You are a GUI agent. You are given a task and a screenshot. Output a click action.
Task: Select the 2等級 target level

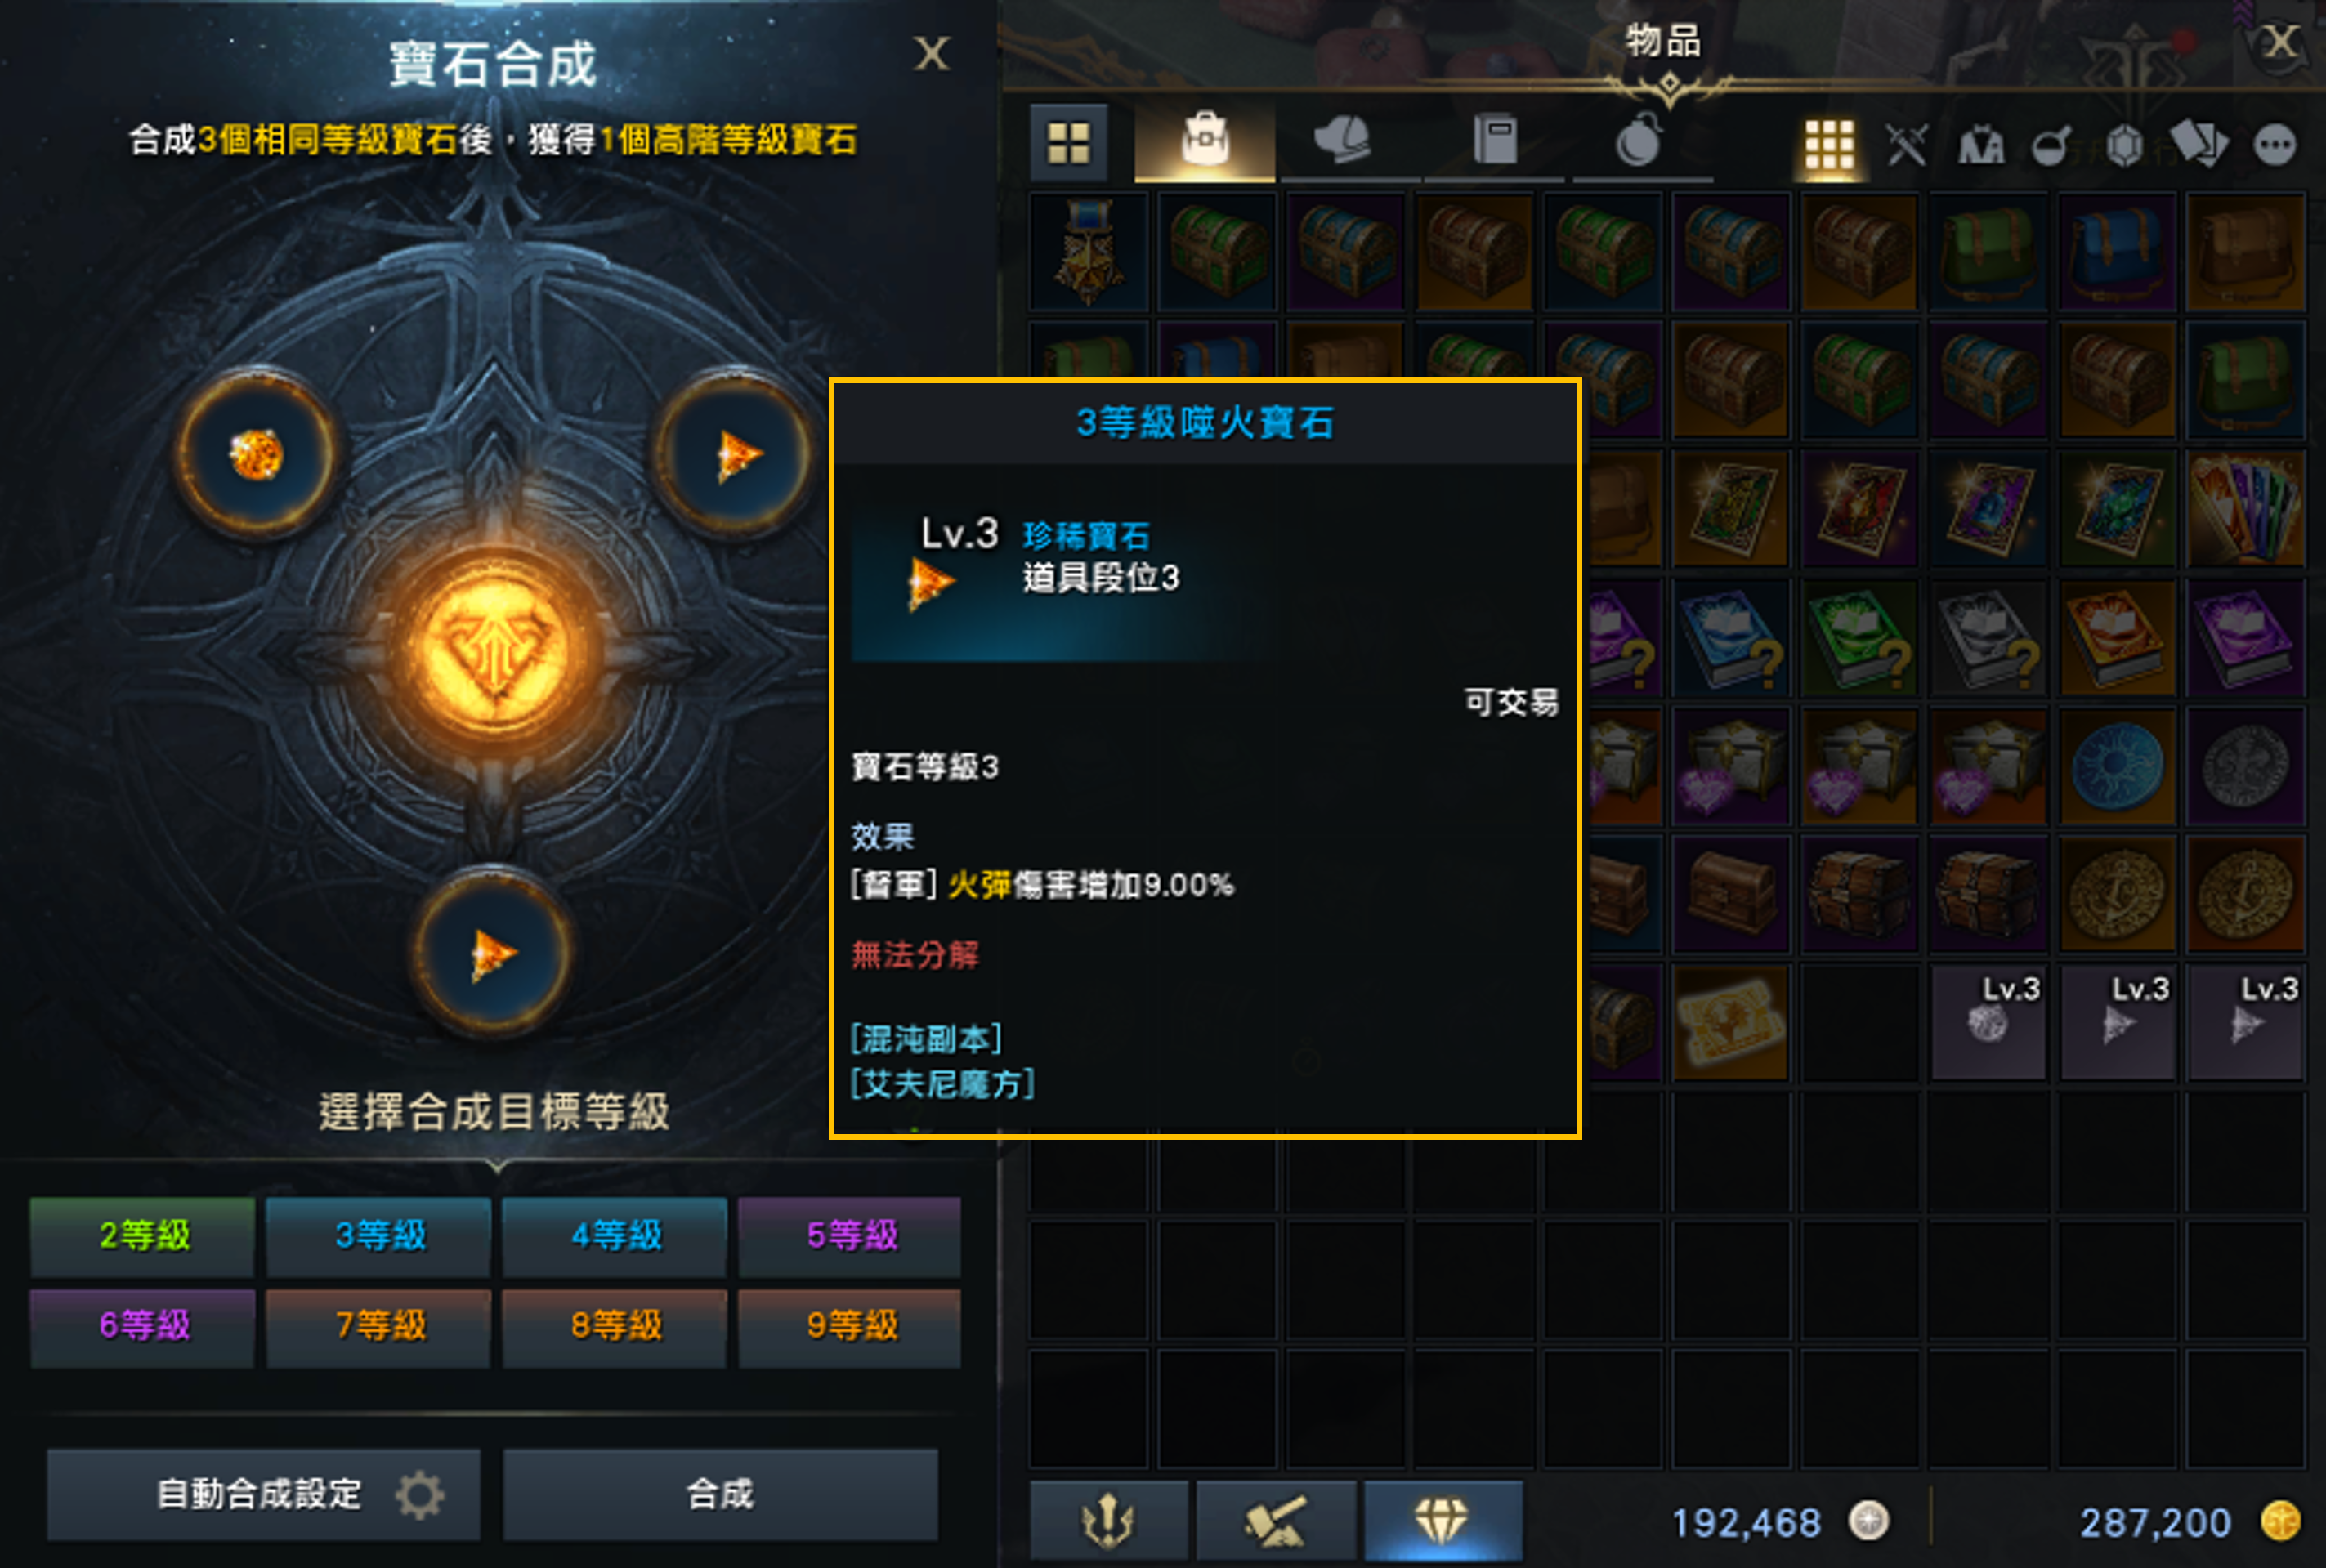(x=143, y=1235)
